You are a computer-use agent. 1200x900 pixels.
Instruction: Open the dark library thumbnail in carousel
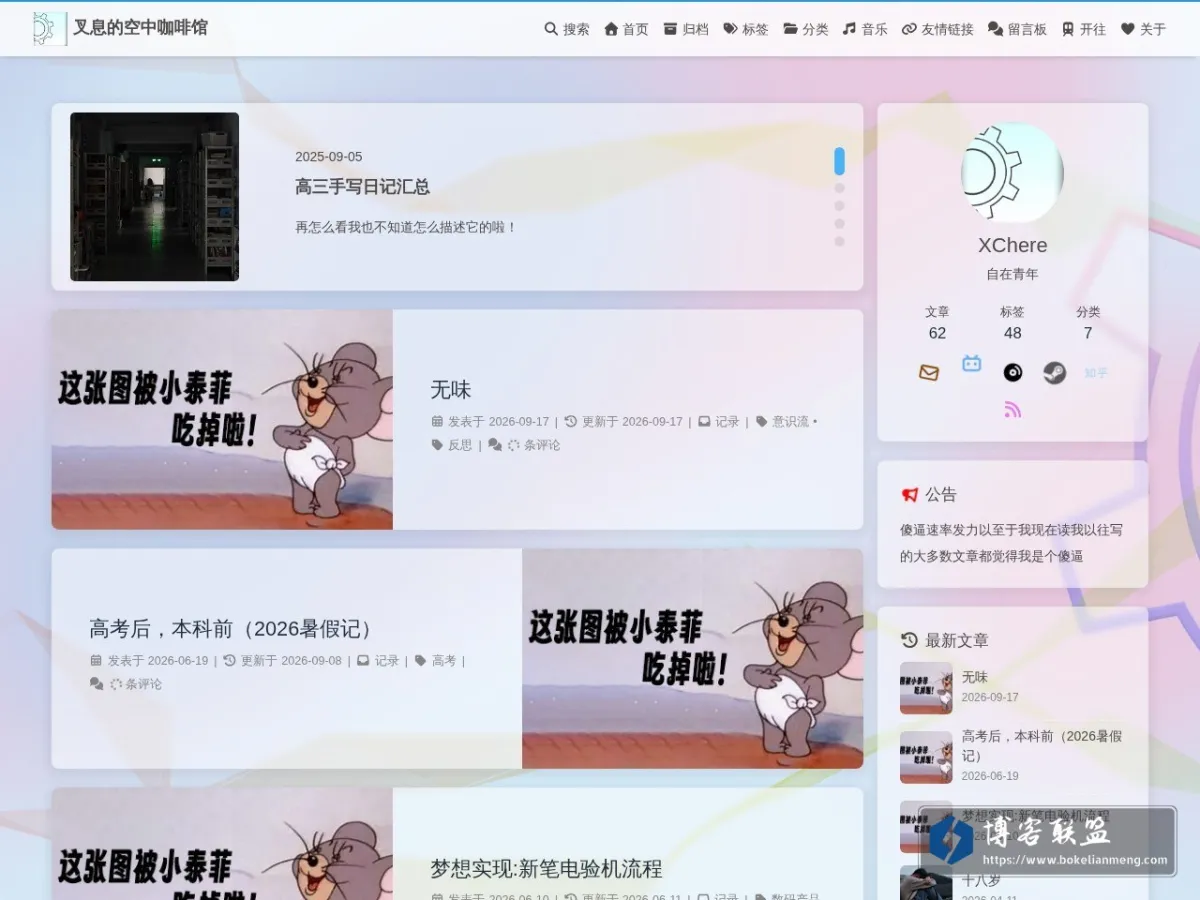pyautogui.click(x=154, y=197)
